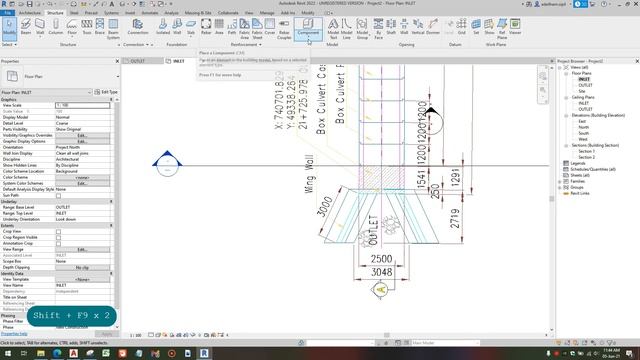Screen dimensions: 640x360
Task: Switch to the Collaborate ribbon tab
Action: coord(228,13)
